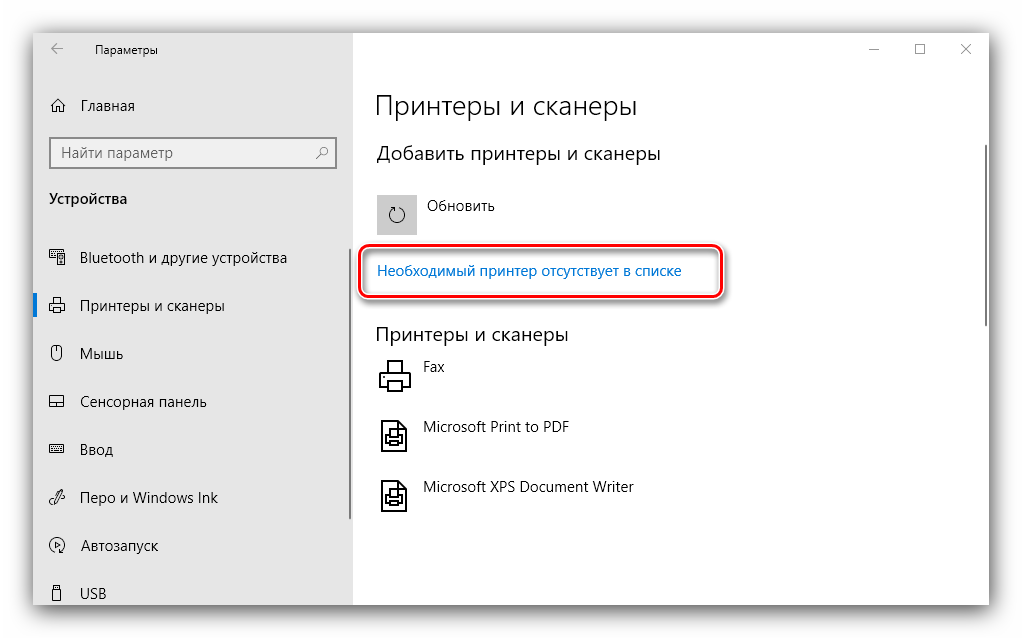This screenshot has width=1022, height=638.
Task: Click the Обновить label
Action: tap(461, 206)
